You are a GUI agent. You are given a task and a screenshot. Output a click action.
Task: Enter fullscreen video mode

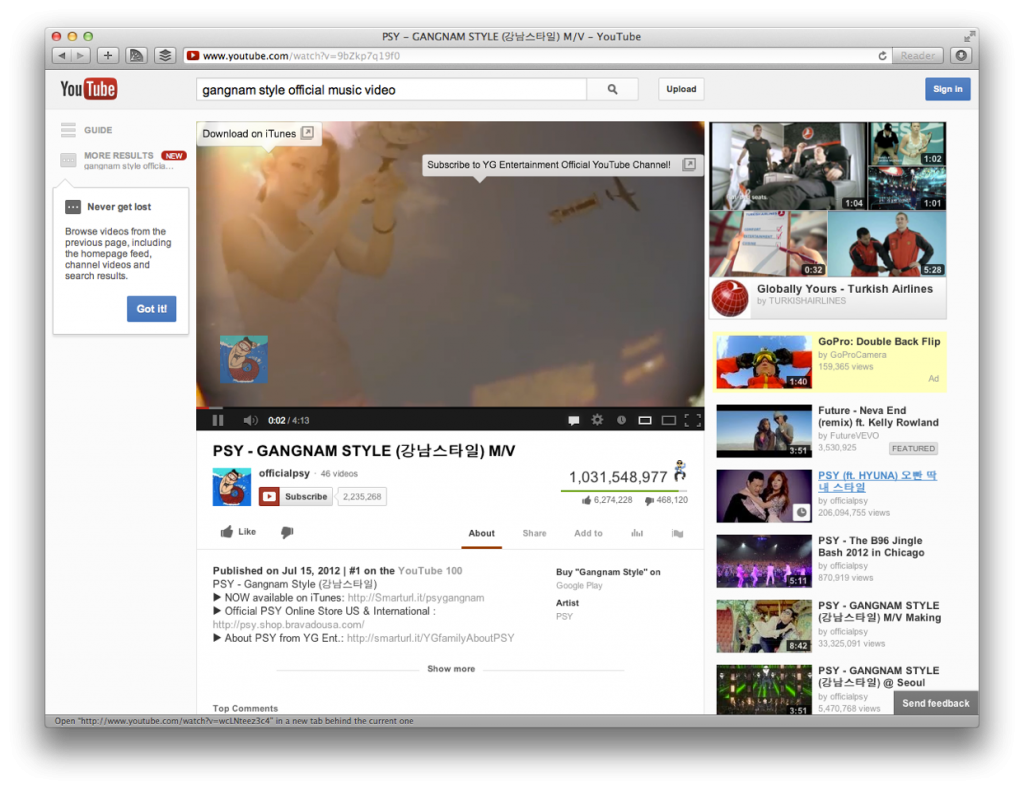[x=693, y=420]
